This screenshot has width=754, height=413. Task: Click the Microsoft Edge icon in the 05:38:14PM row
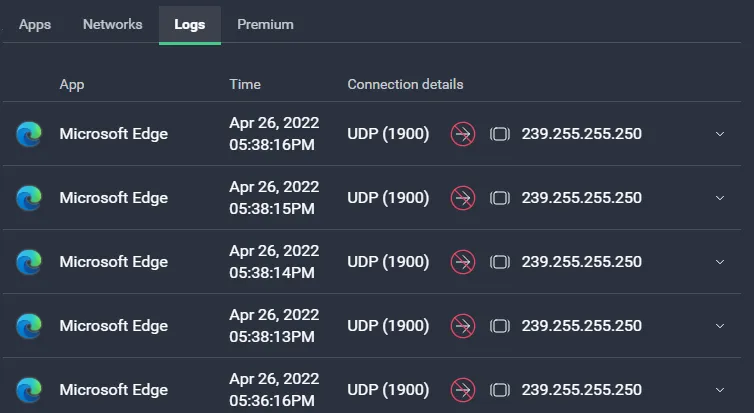tap(29, 262)
